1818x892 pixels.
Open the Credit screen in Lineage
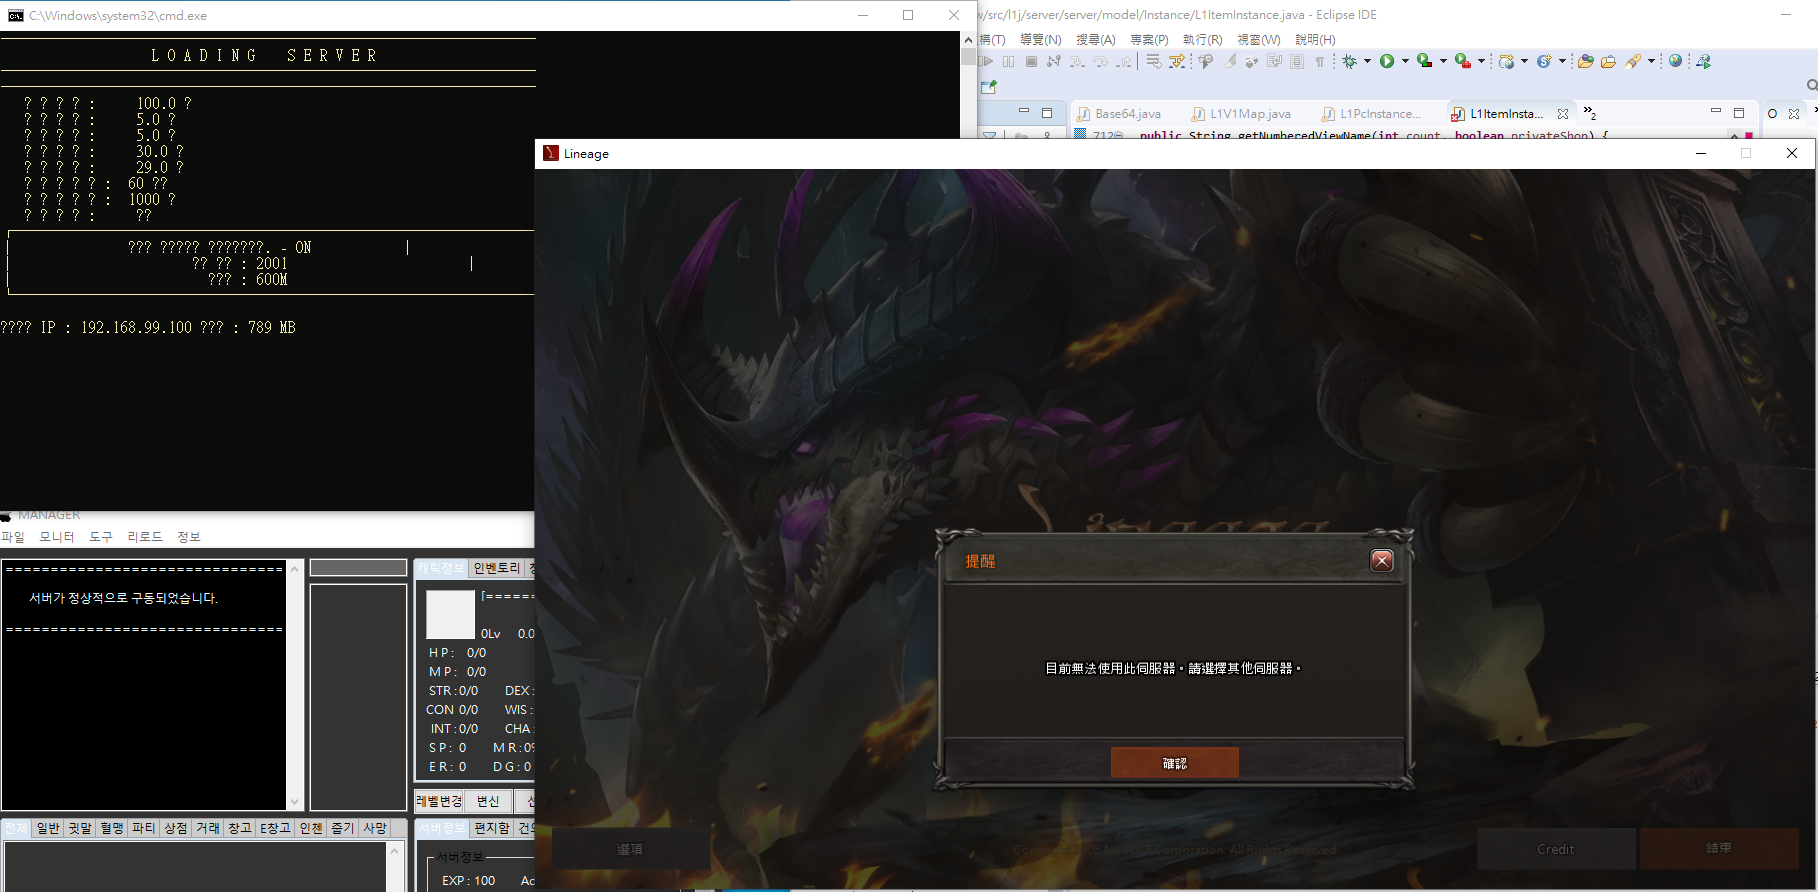(1556, 849)
